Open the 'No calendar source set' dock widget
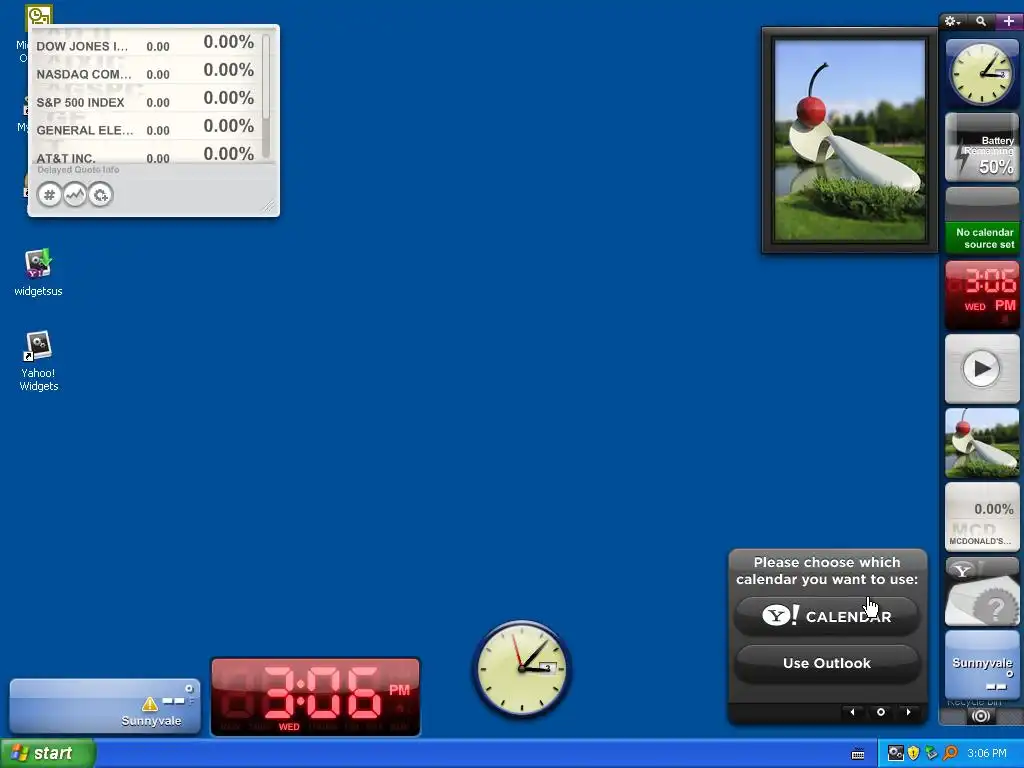Viewport: 1024px width, 768px height. 982,221
